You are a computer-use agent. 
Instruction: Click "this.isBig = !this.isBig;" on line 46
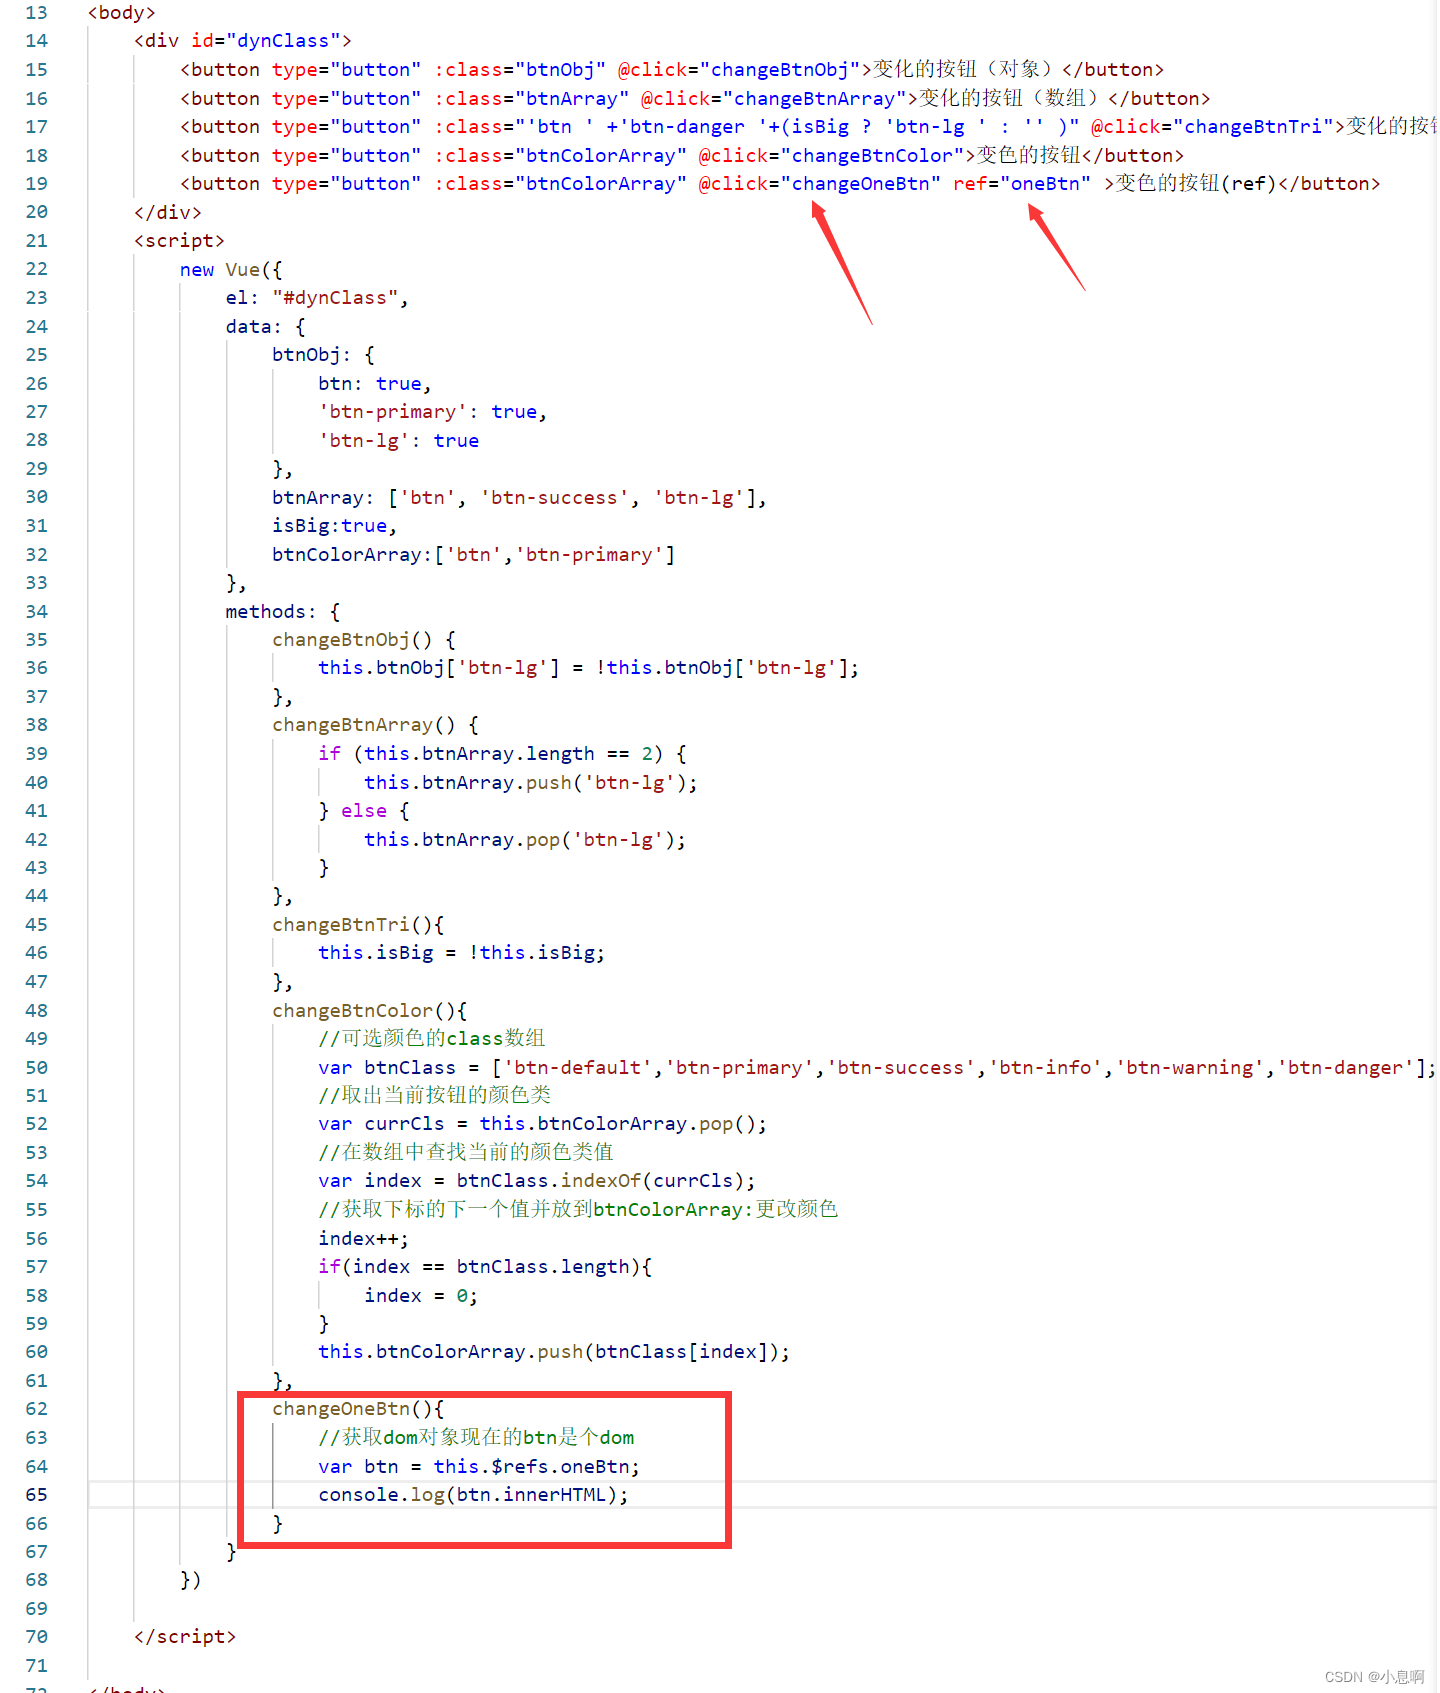point(462,953)
